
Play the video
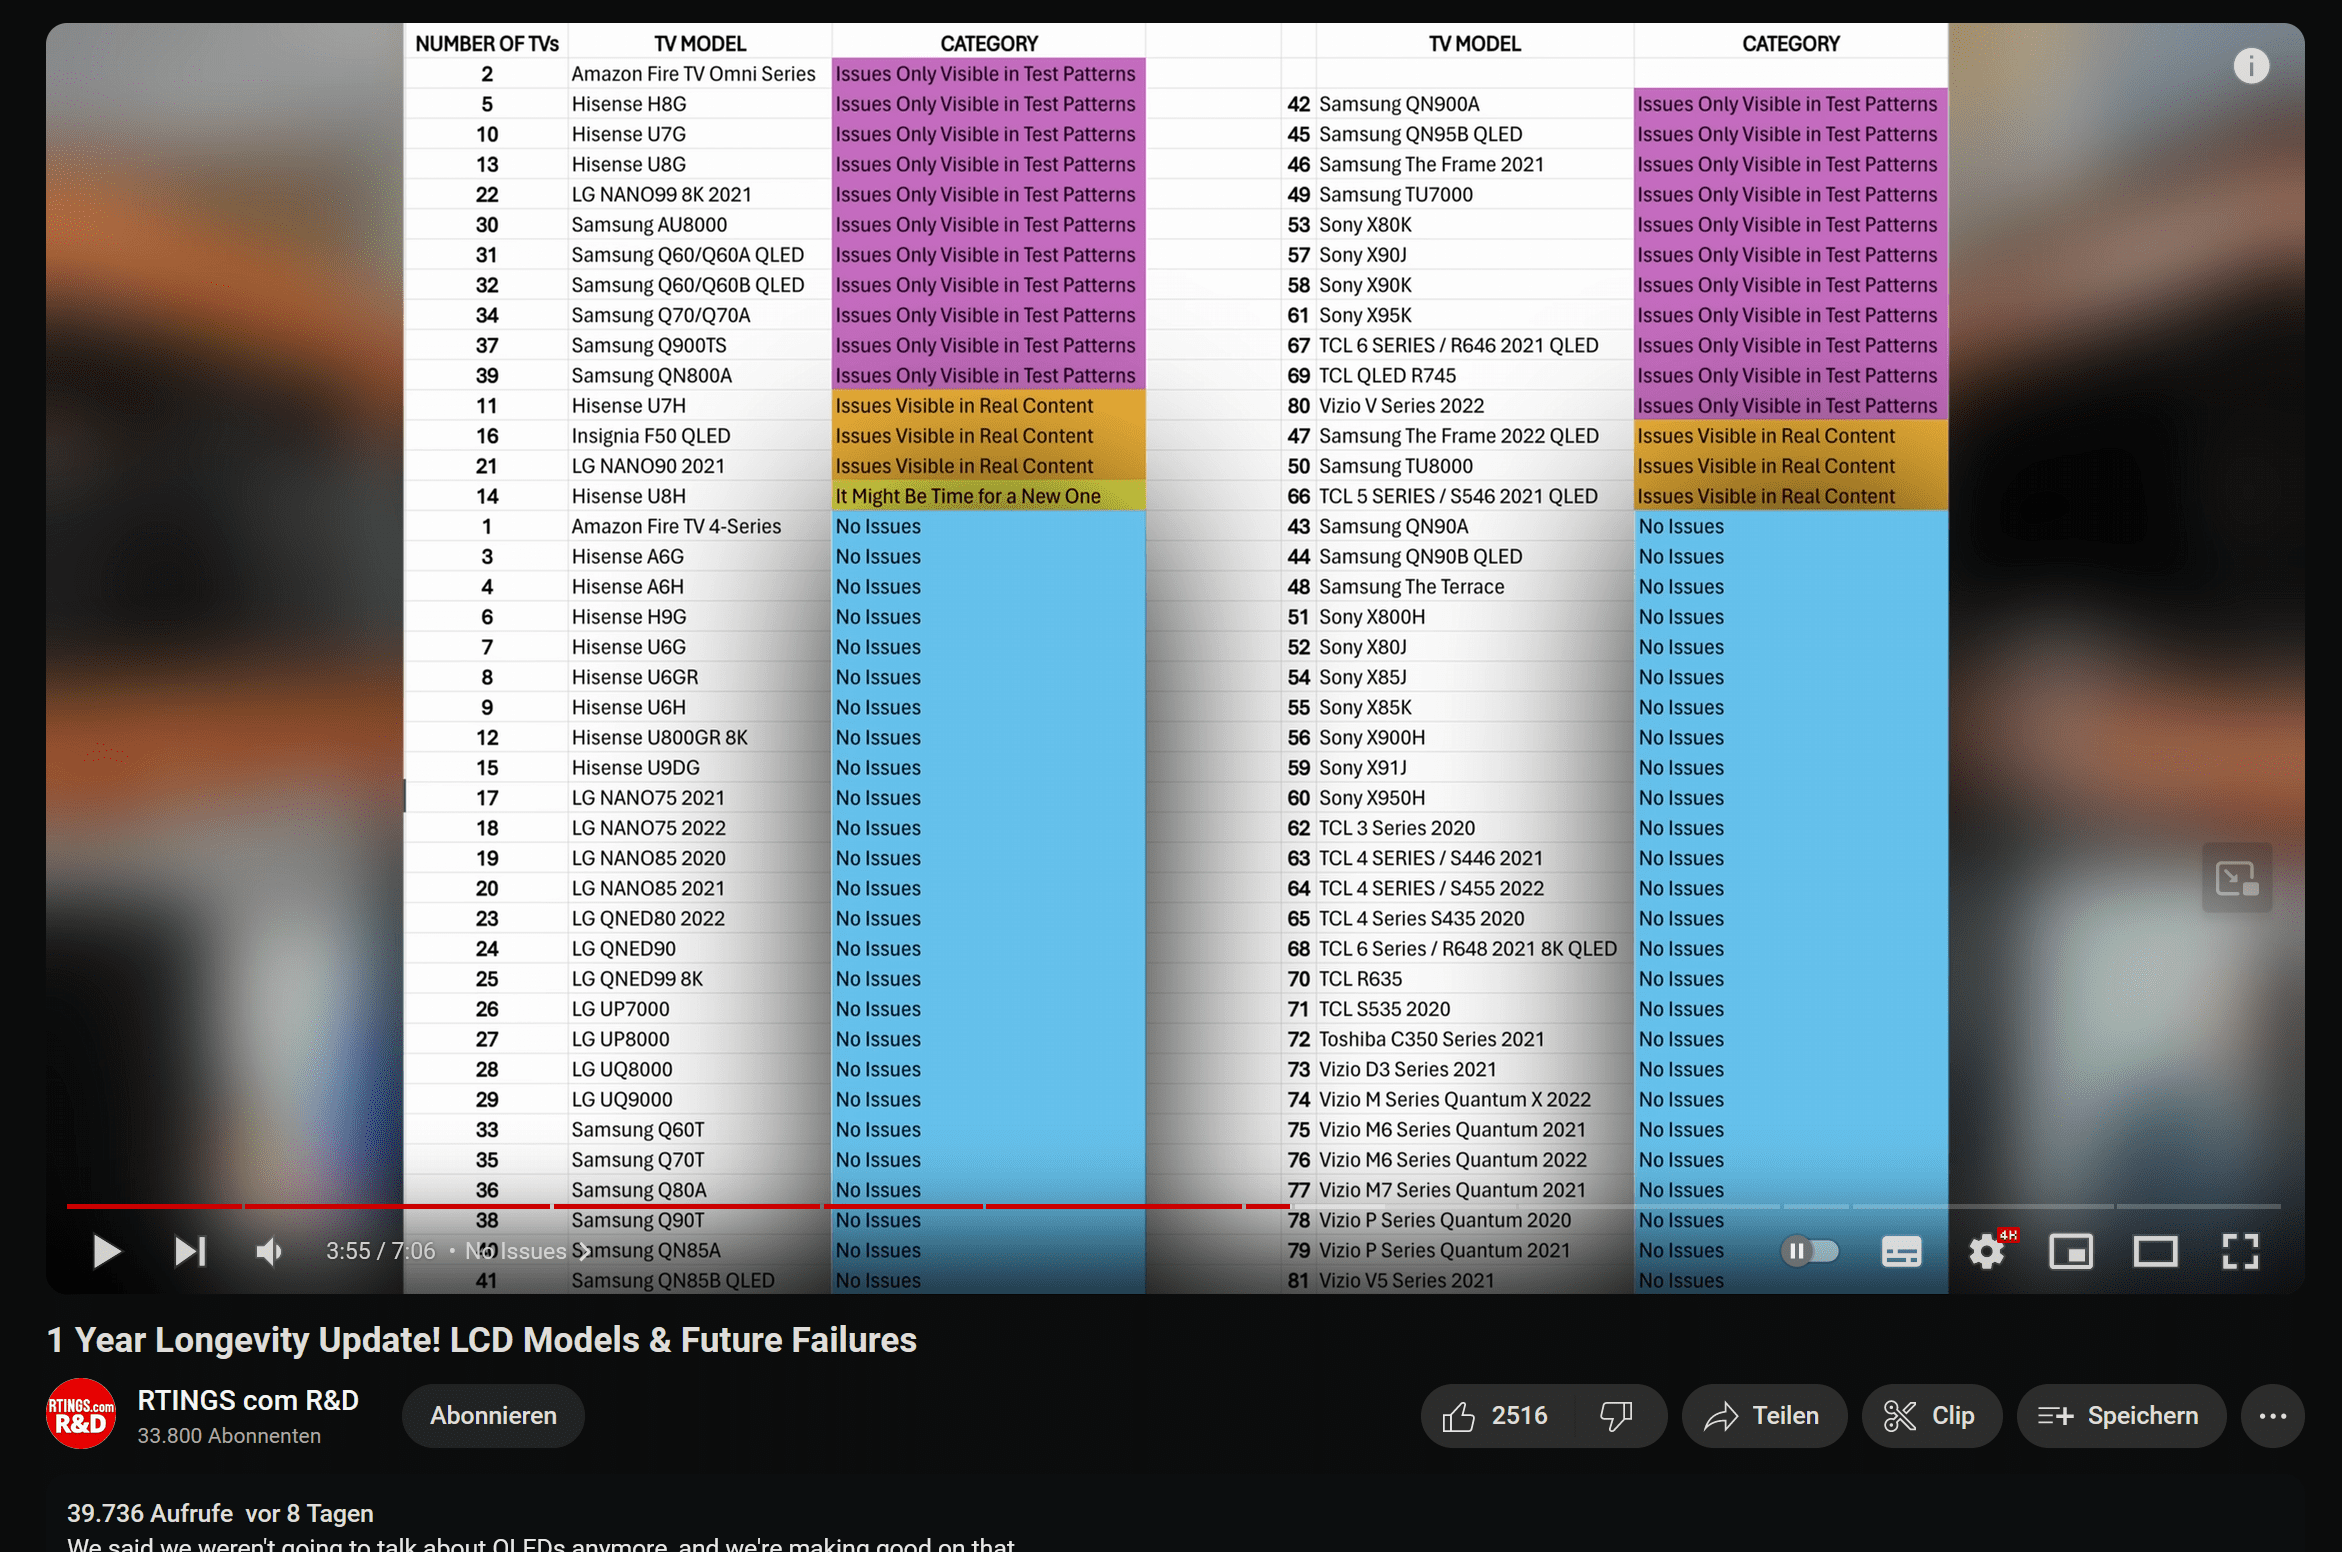[x=106, y=1250]
